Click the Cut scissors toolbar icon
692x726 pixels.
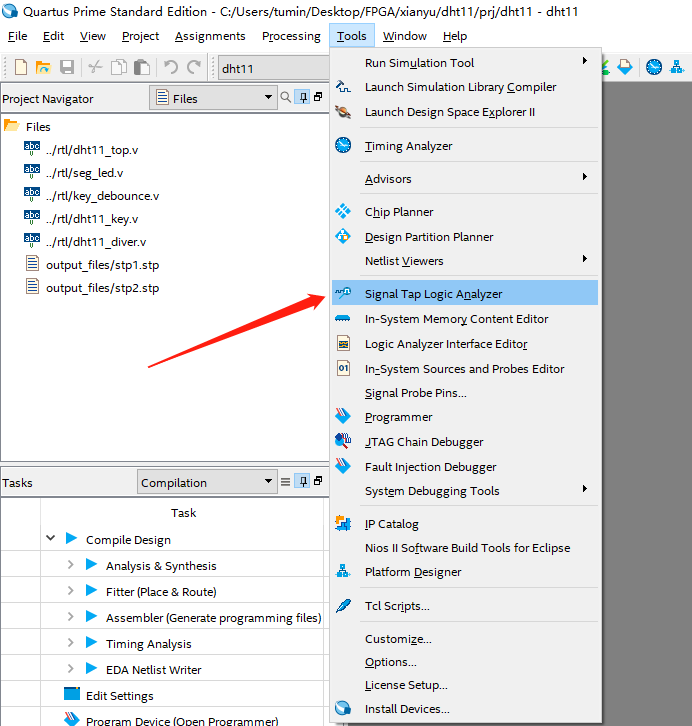(x=95, y=67)
